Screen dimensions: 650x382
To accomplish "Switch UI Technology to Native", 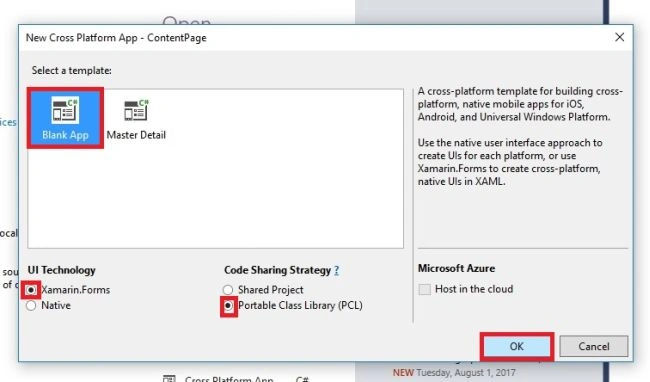I will tap(31, 306).
